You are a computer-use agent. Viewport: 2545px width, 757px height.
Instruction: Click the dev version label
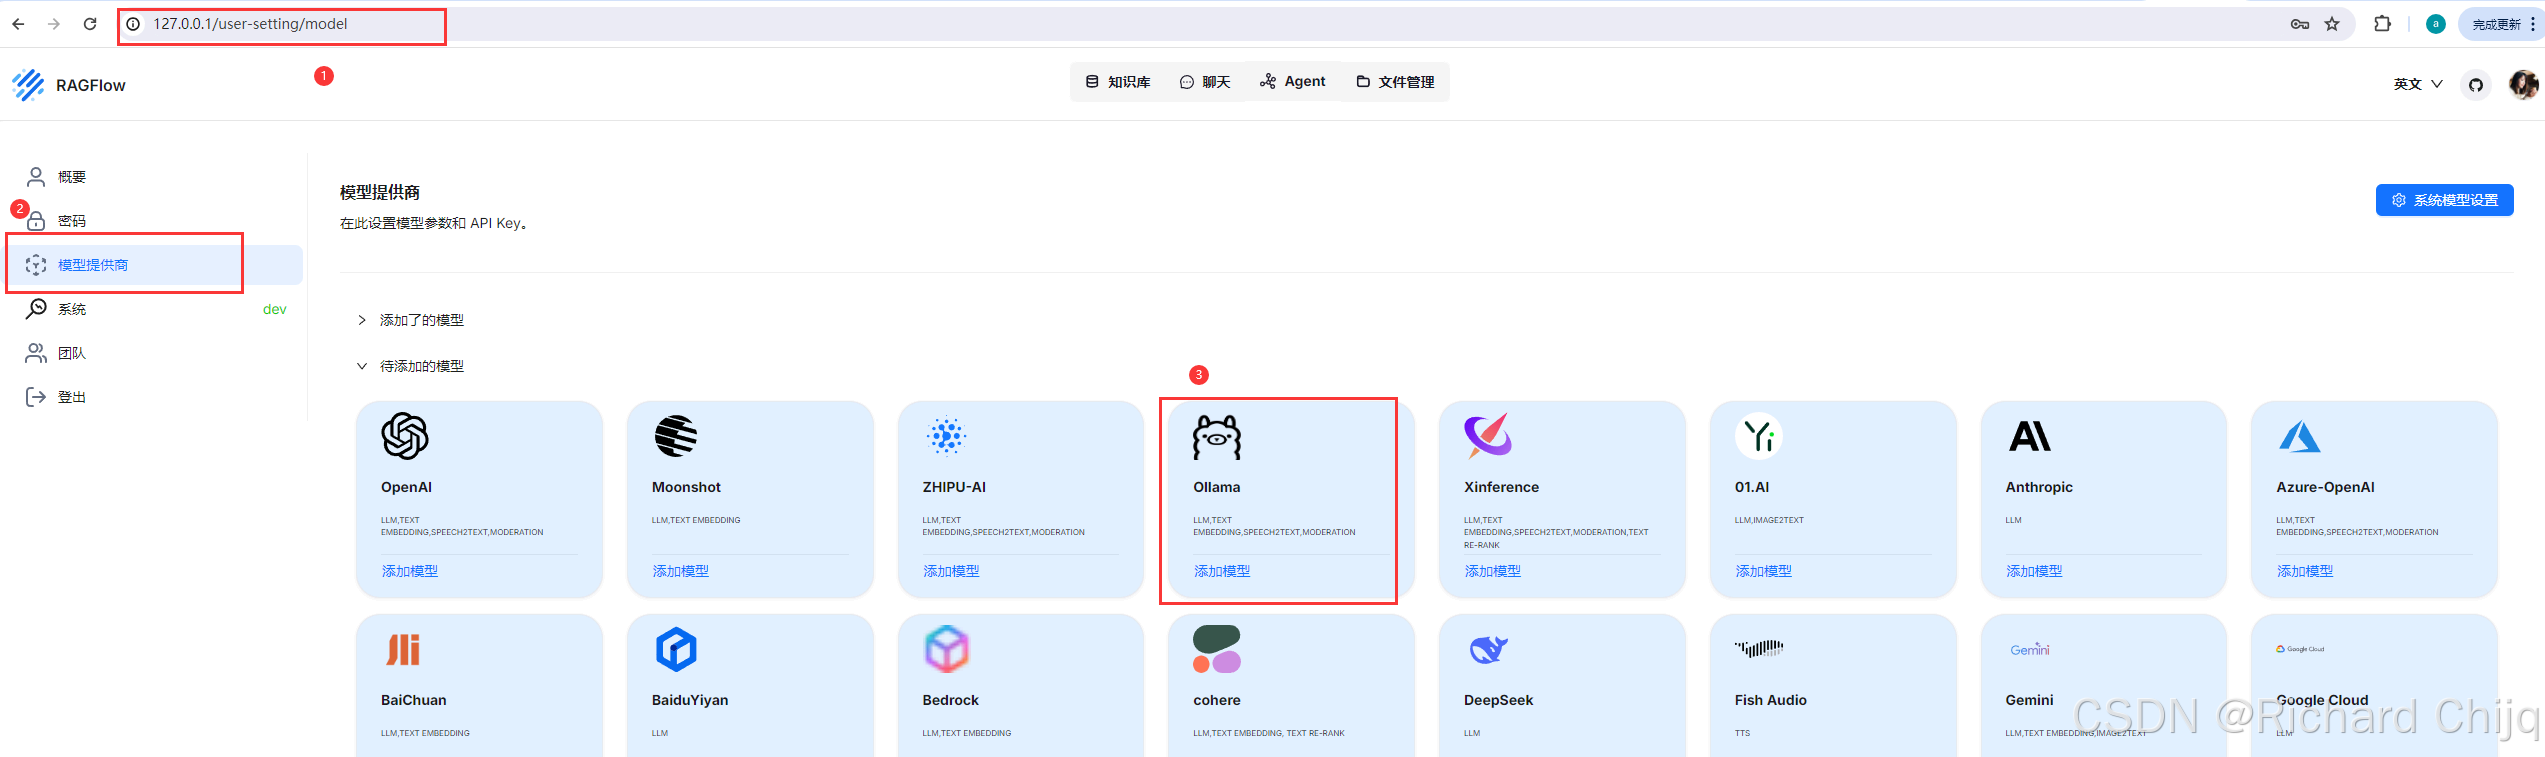click(275, 309)
